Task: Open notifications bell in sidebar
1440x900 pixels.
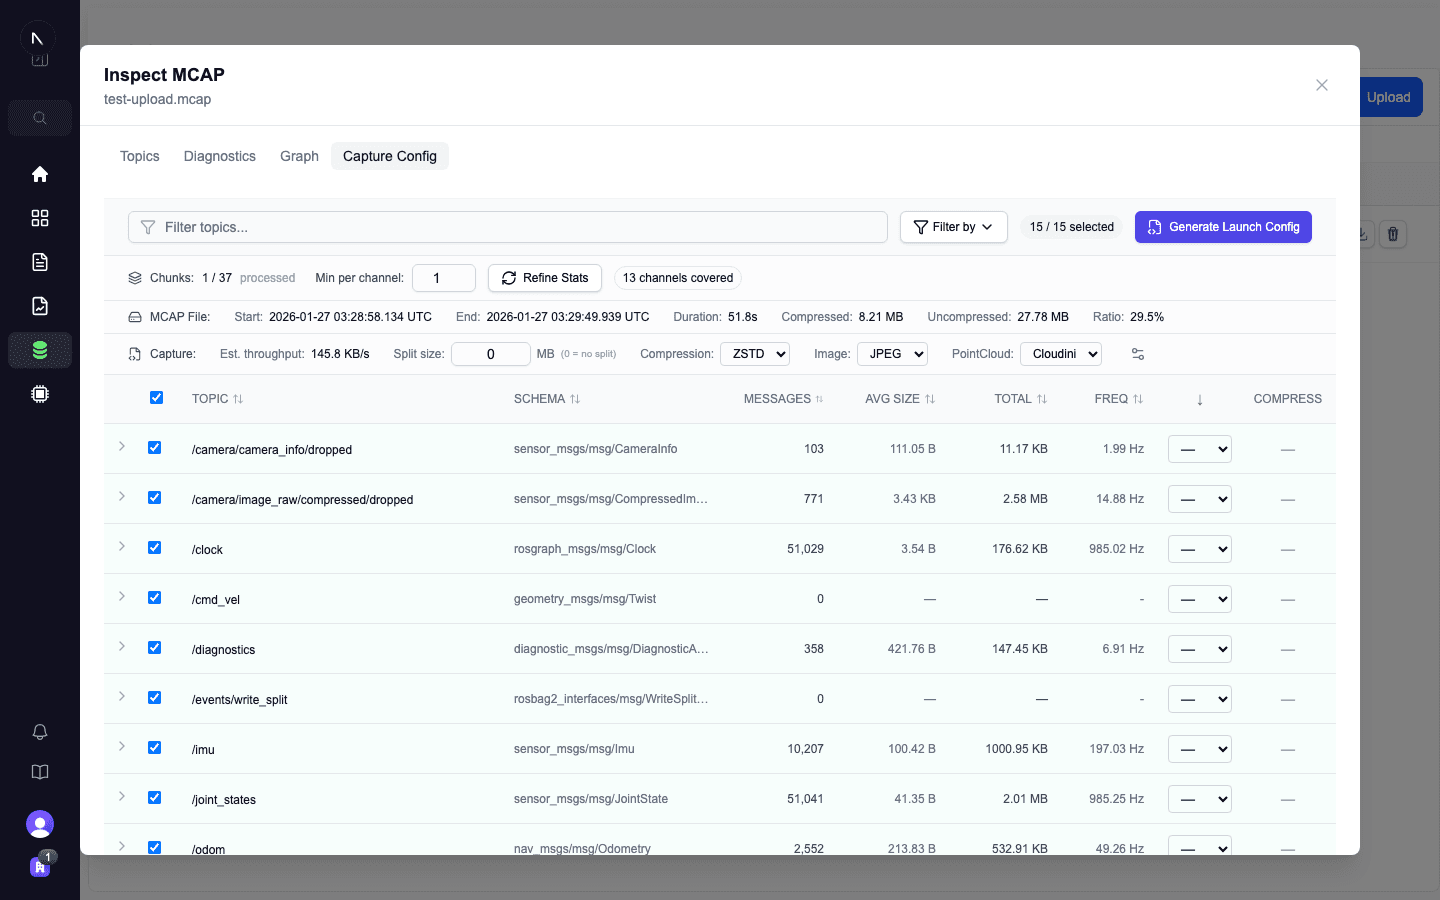Action: click(x=40, y=732)
